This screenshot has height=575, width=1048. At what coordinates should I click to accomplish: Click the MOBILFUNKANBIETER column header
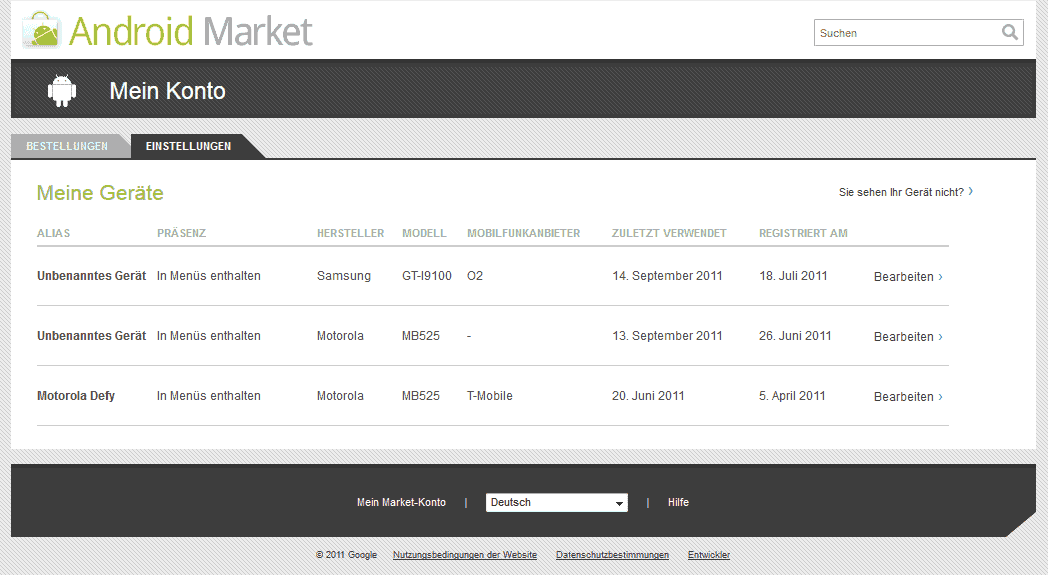pos(523,233)
